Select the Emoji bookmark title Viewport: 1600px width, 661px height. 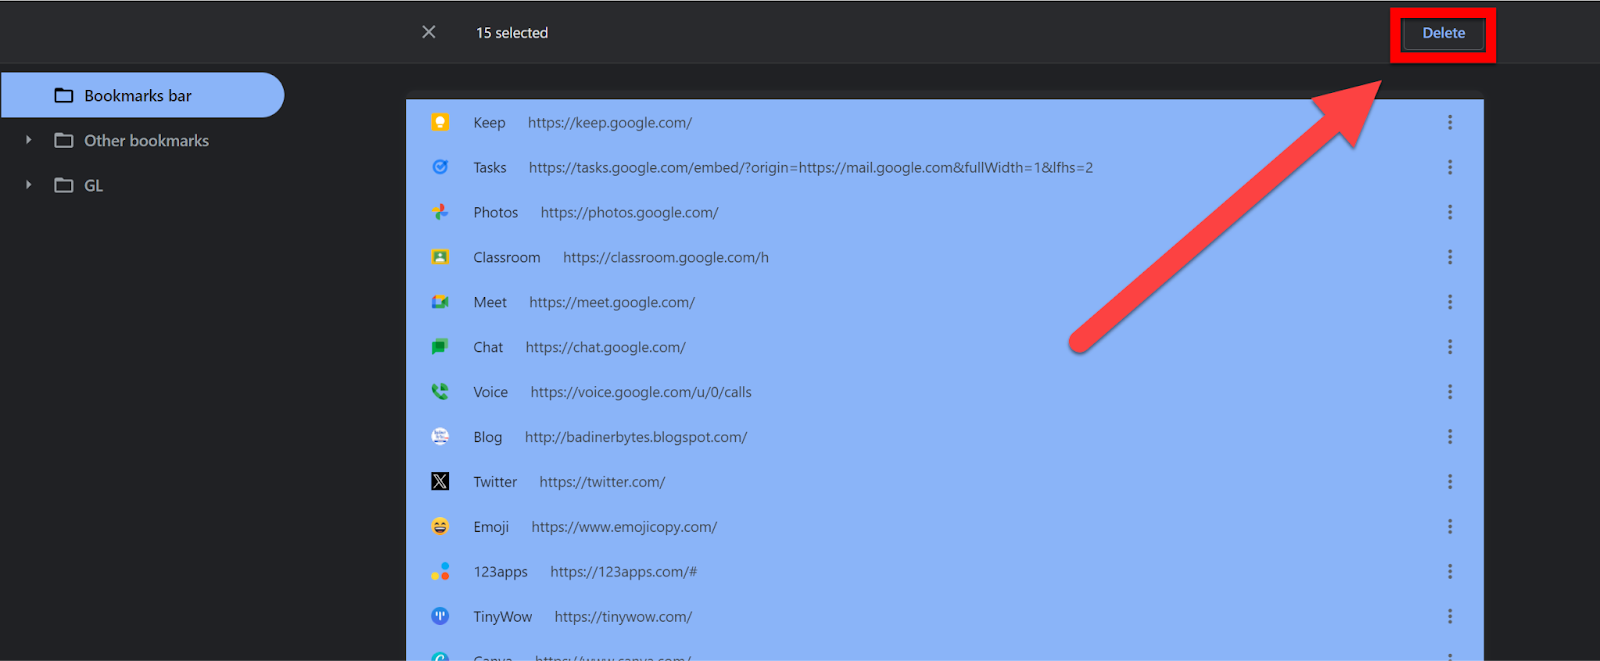(x=491, y=528)
